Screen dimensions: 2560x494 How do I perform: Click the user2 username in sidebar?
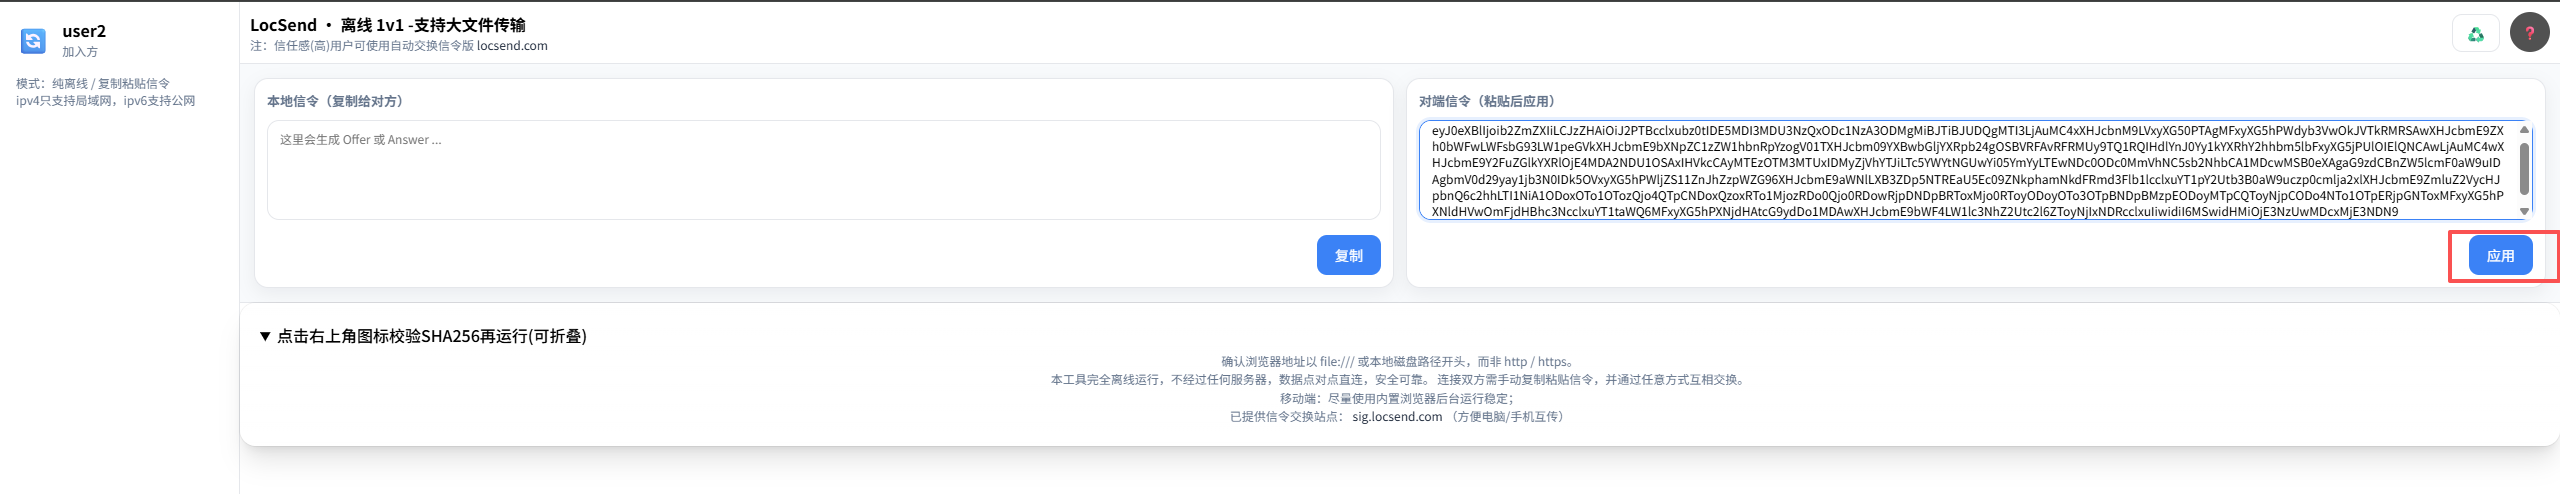coord(84,31)
